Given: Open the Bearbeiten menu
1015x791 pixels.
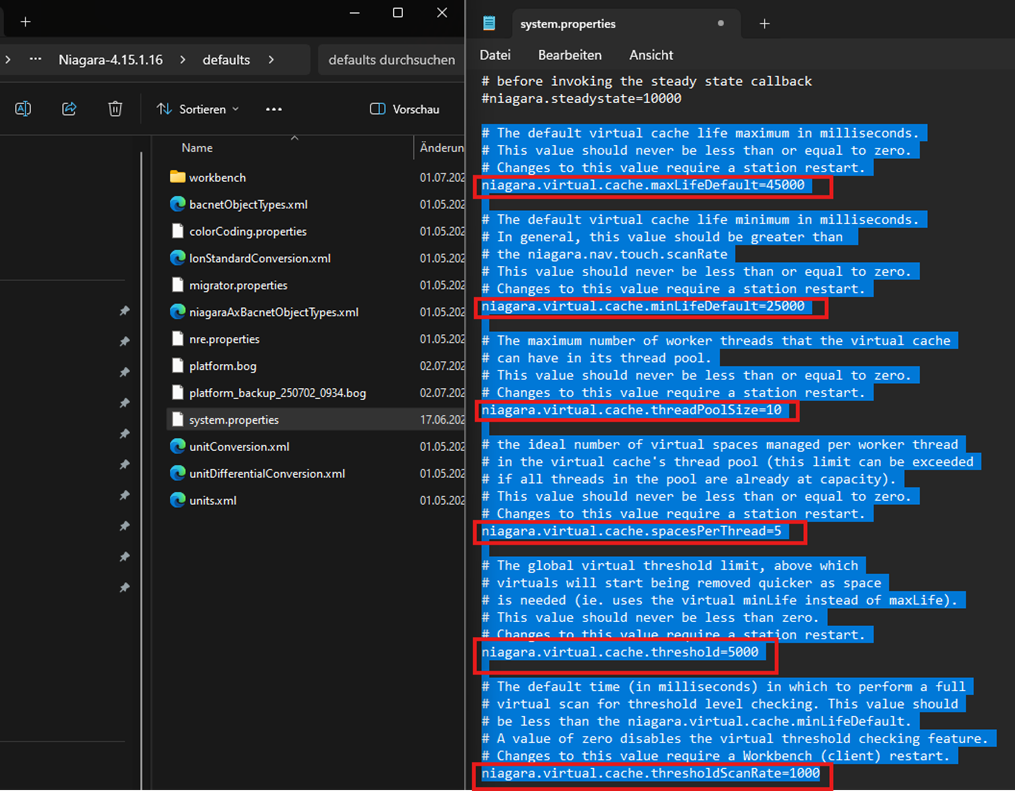Looking at the screenshot, I should (x=570, y=55).
